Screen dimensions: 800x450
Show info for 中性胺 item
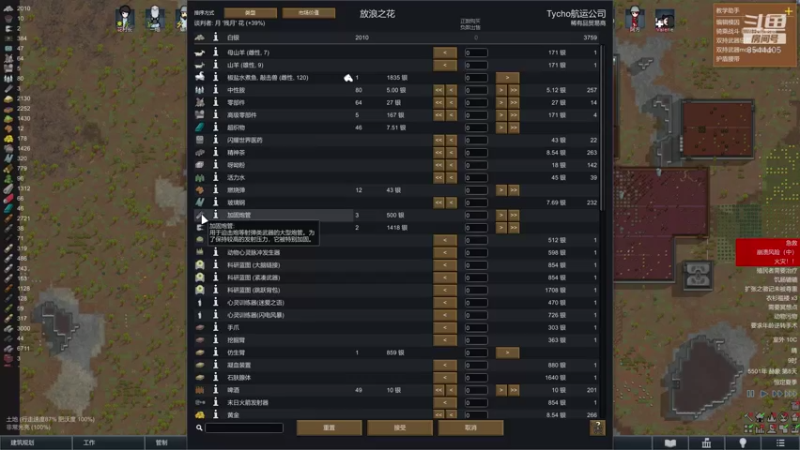point(215,90)
